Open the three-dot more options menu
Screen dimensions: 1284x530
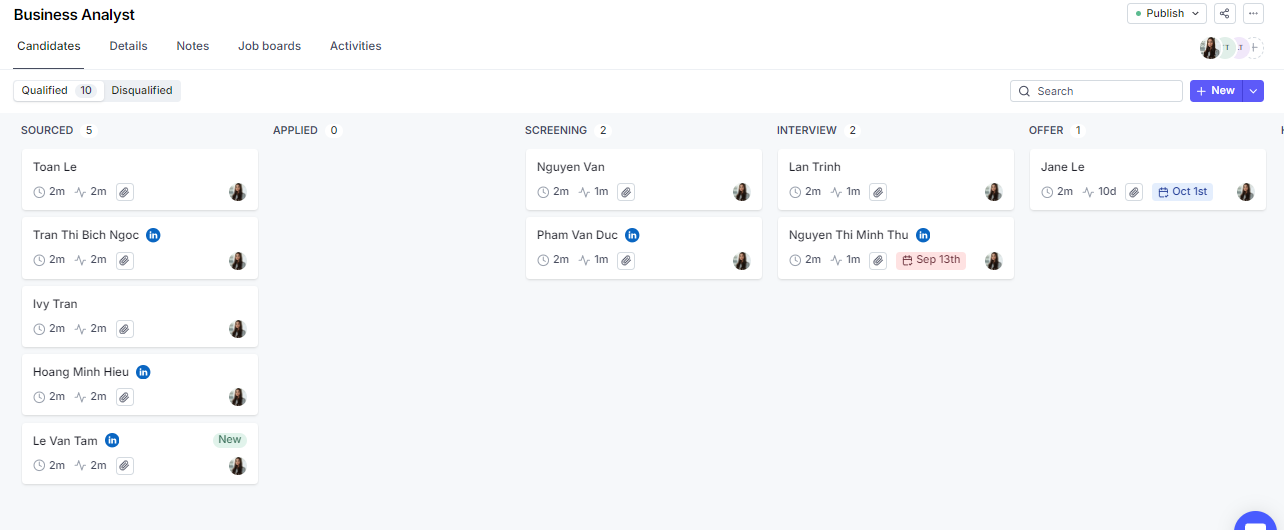1252,13
